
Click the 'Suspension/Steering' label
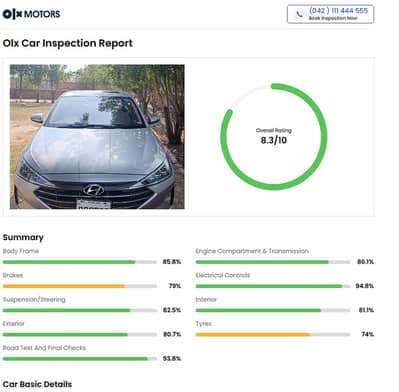click(x=34, y=299)
